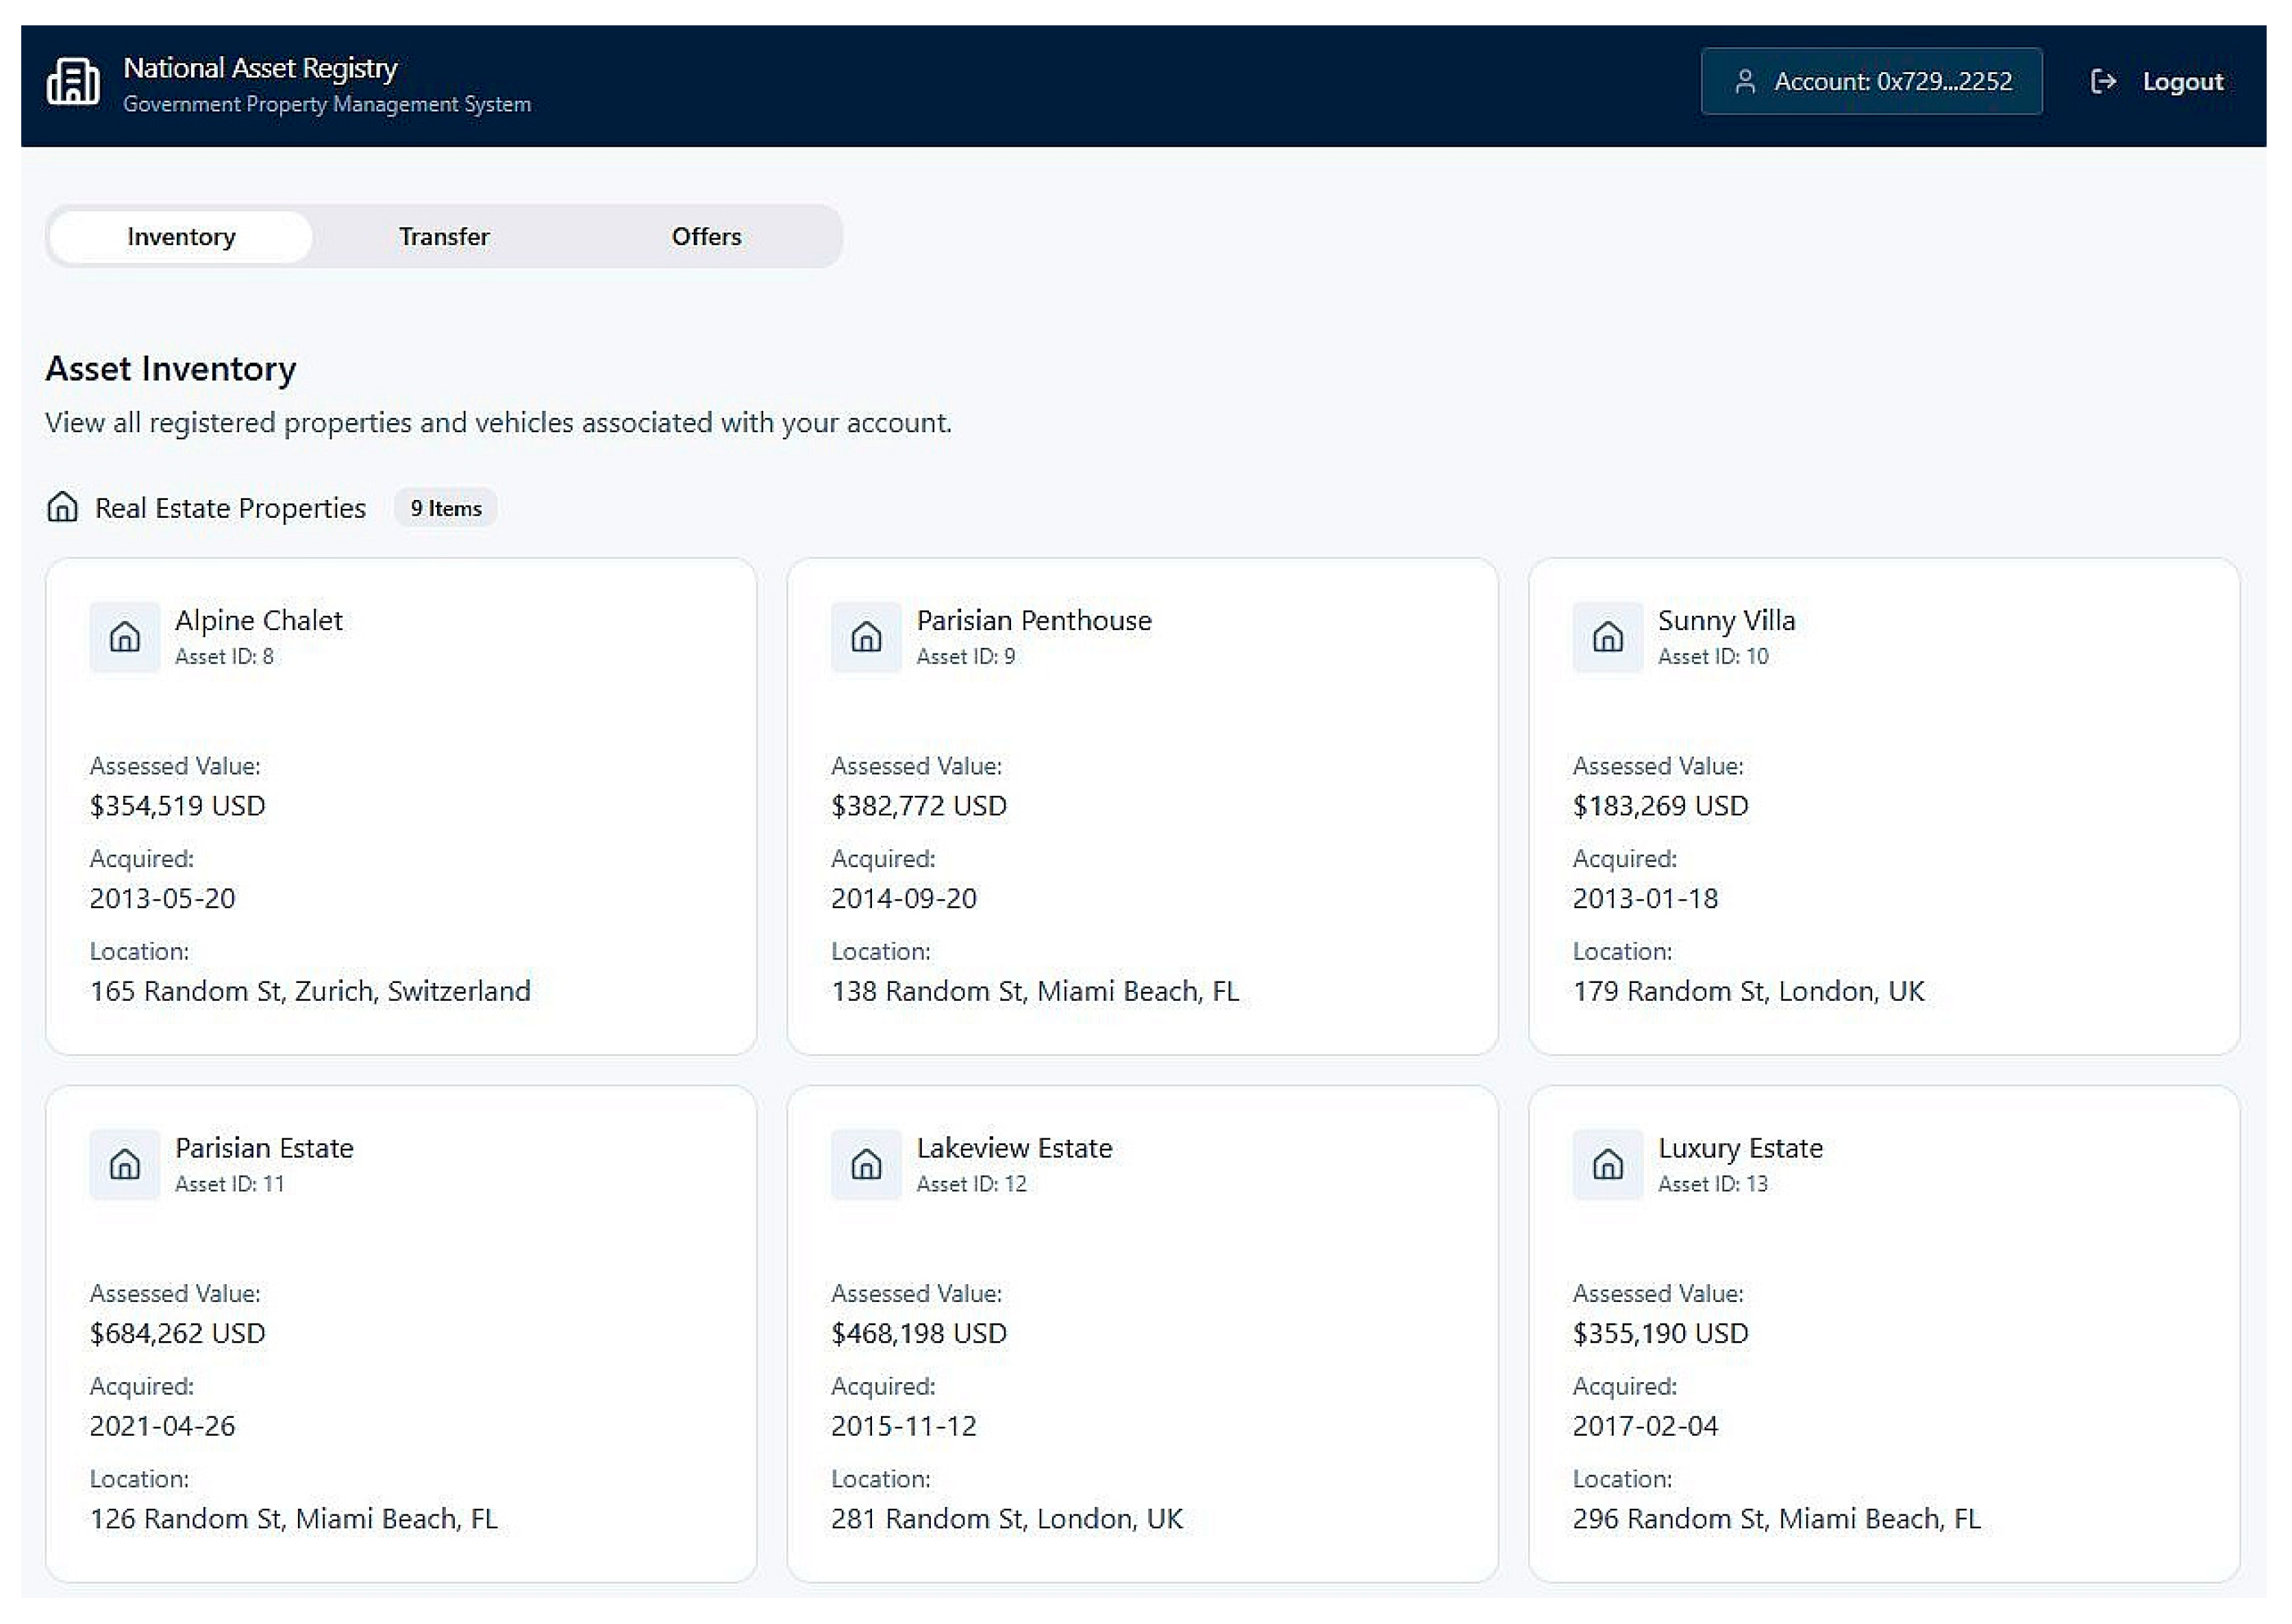Select the Inventory tab
The height and width of the screenshot is (1624, 2292).
[x=181, y=237]
